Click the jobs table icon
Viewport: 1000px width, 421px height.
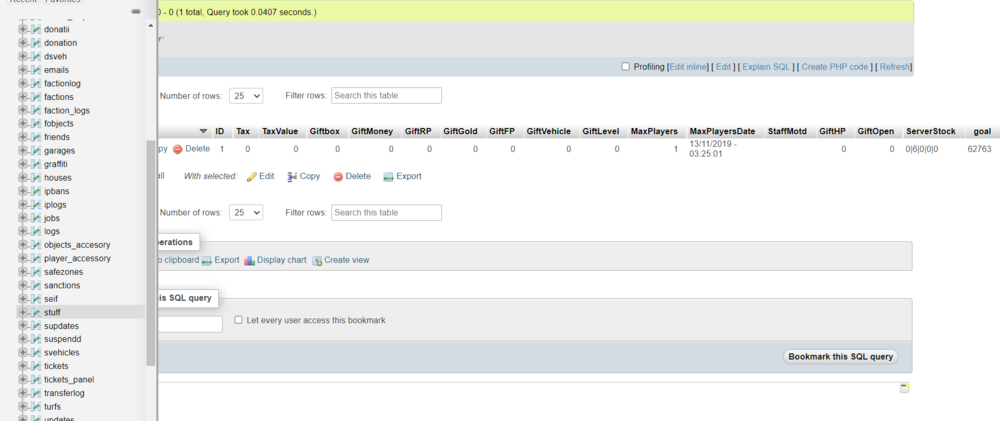pos(36,218)
